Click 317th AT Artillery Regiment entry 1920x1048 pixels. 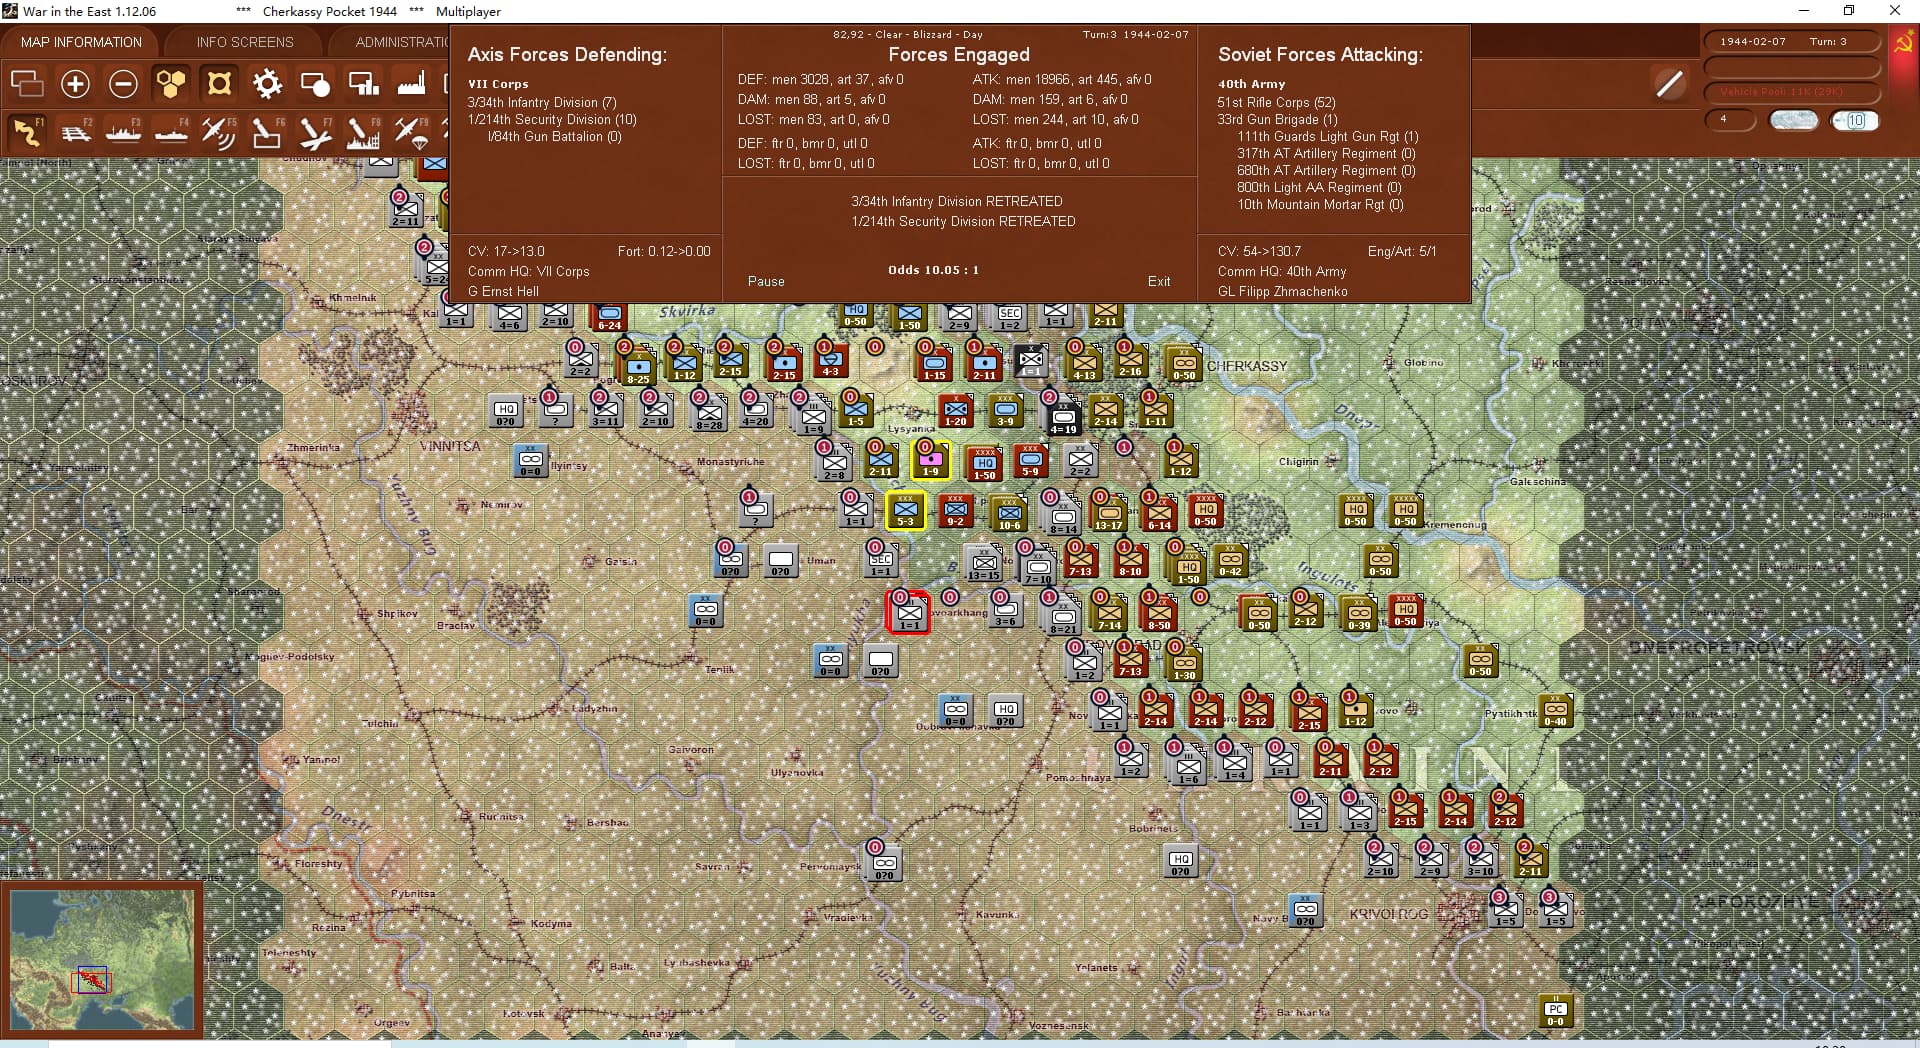[1326, 153]
